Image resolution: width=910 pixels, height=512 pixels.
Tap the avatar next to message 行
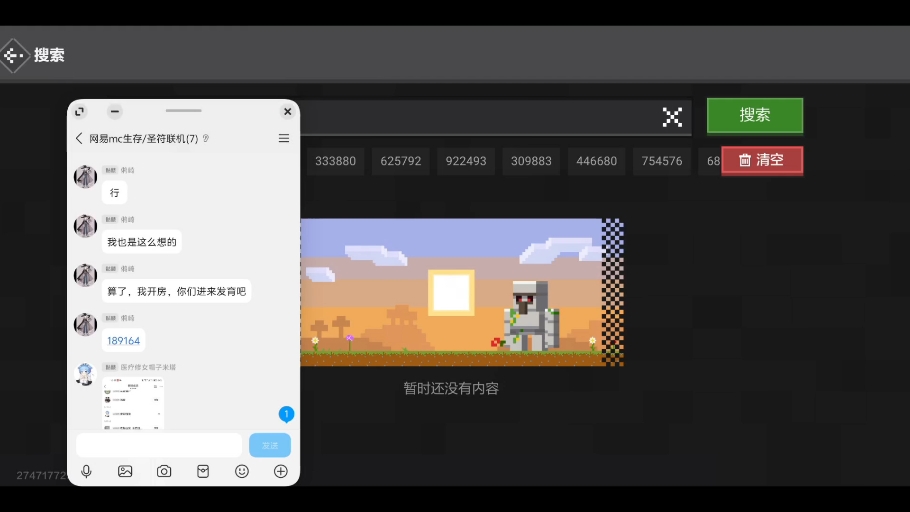tap(85, 176)
